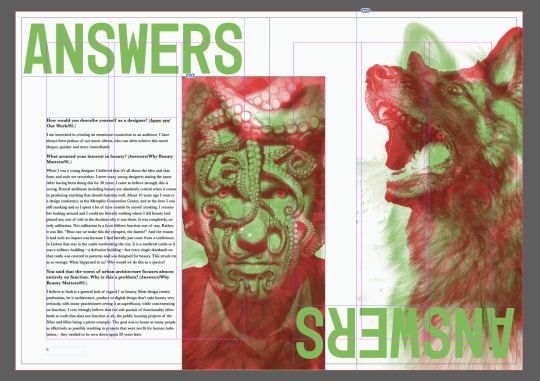Image resolution: width=540 pixels, height=381 pixels.
Task: Click the paragraph starting 'I am interested in creating'
Action: pos(107,141)
